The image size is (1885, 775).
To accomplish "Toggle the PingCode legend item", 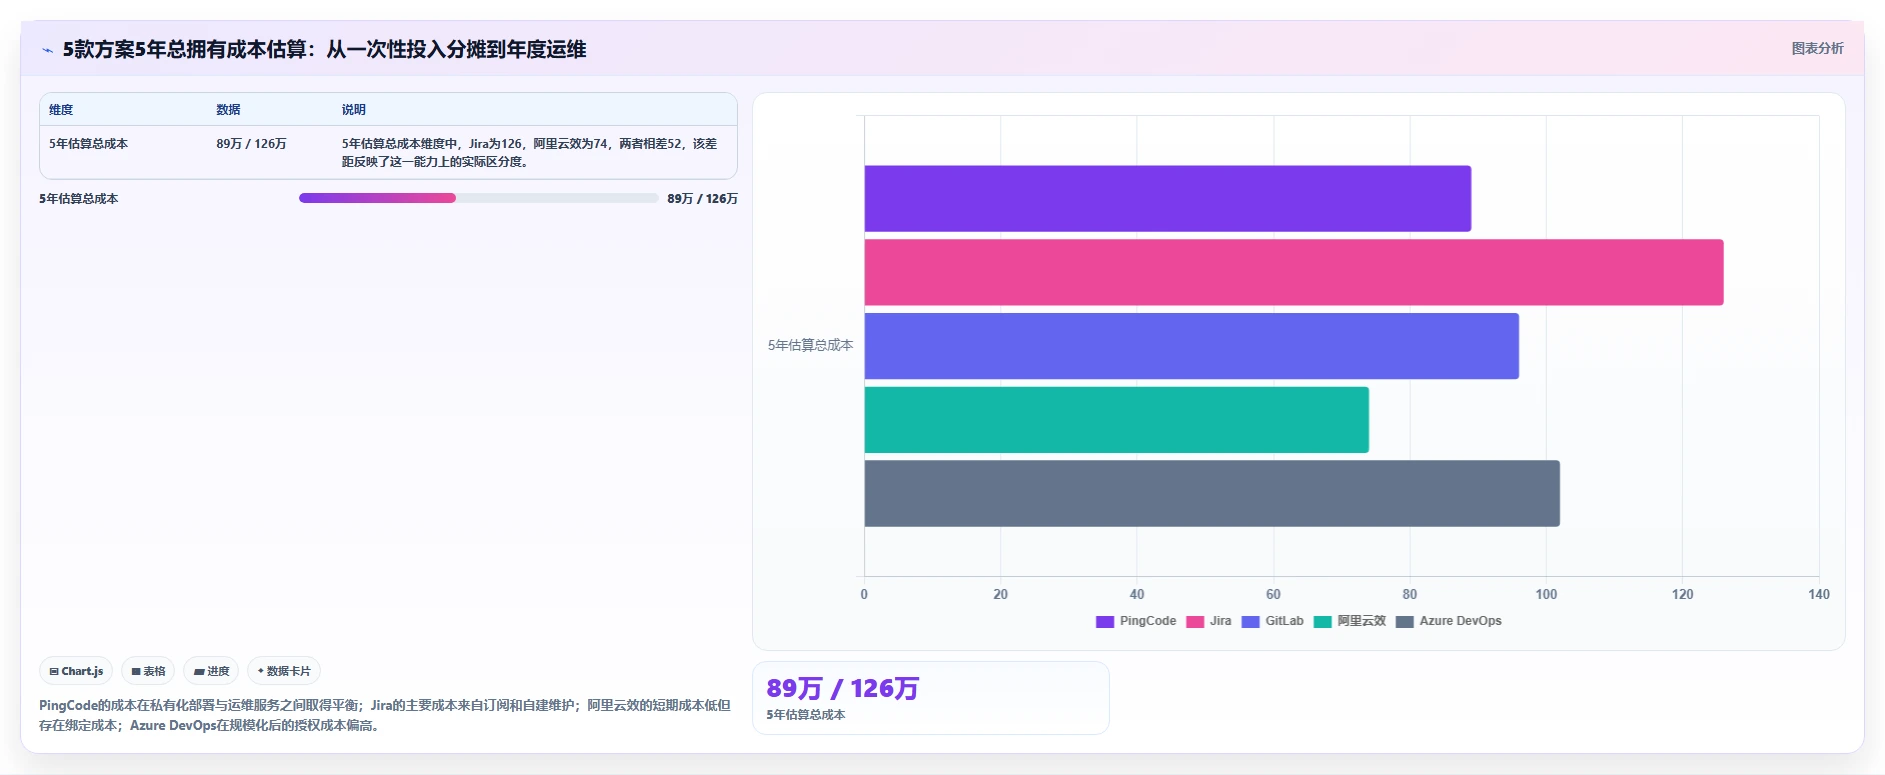I will 1136,621.
